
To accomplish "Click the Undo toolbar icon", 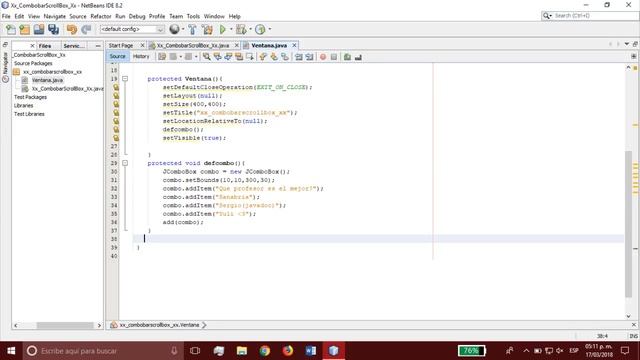I will pyautogui.click(x=72, y=29).
